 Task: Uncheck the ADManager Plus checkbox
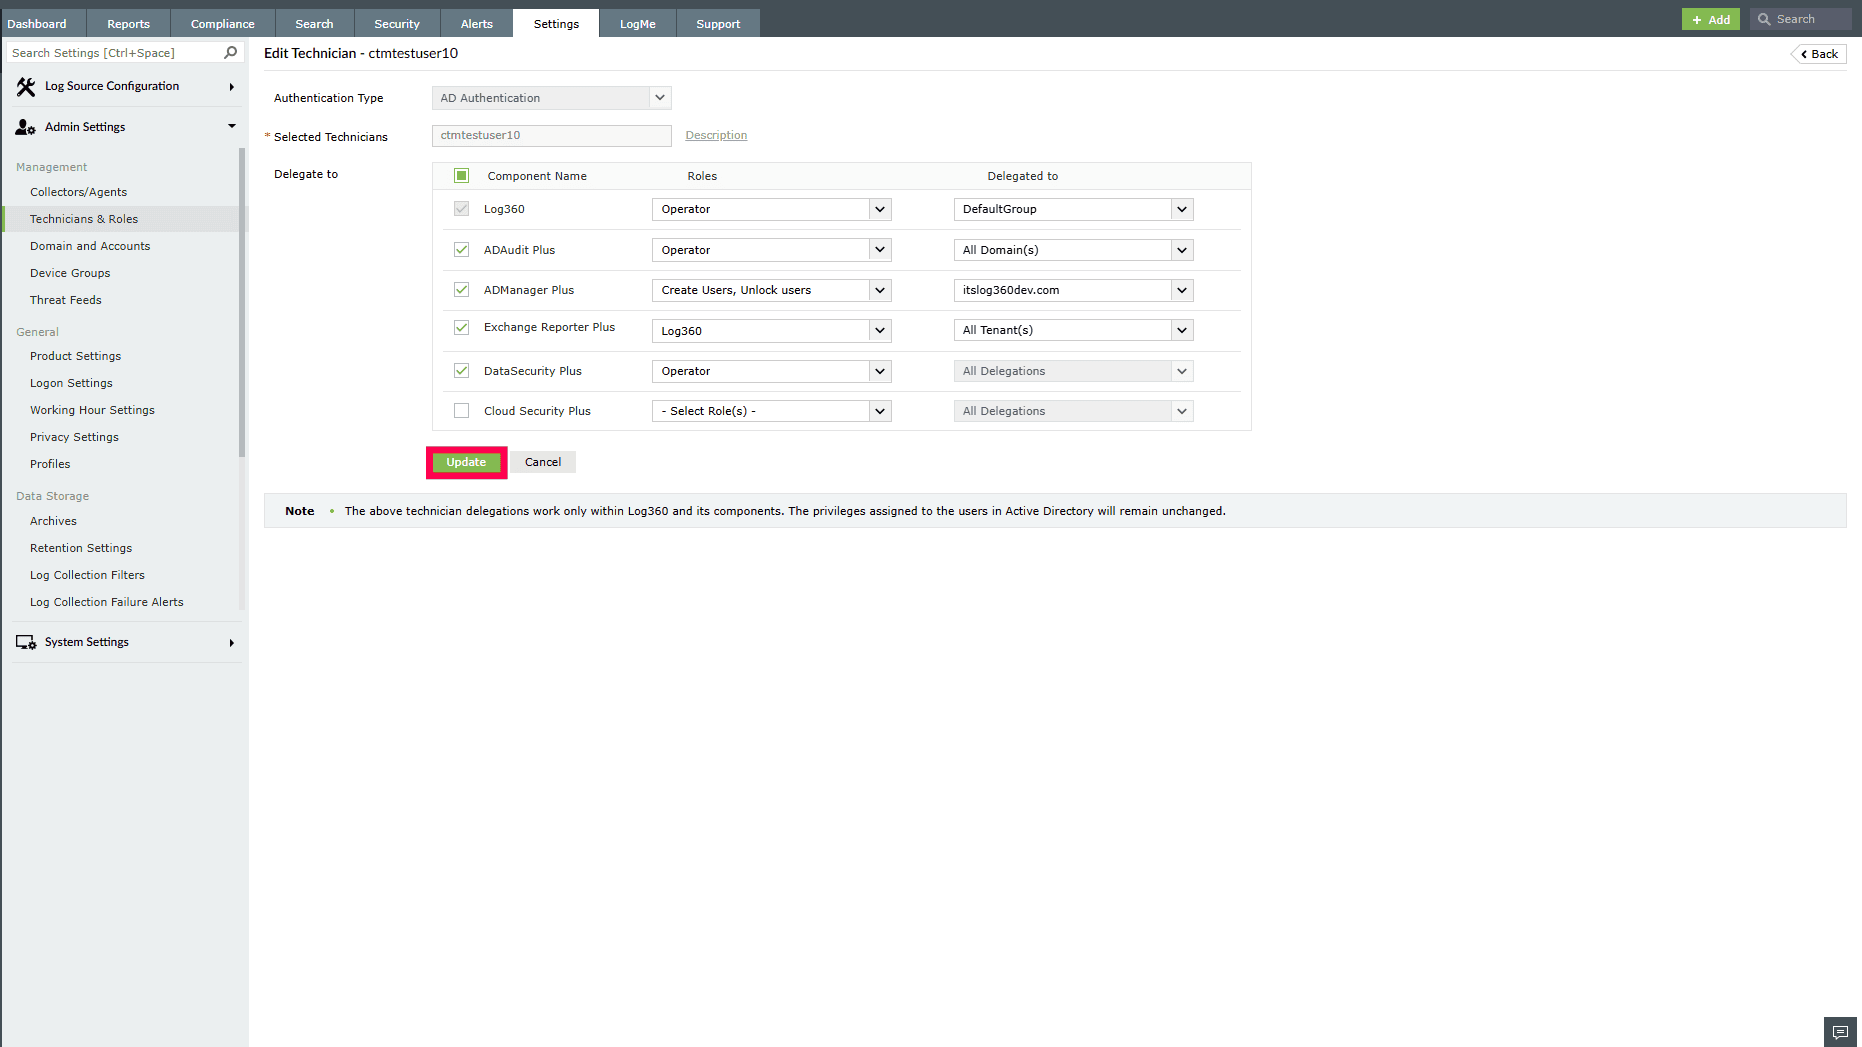pyautogui.click(x=461, y=290)
